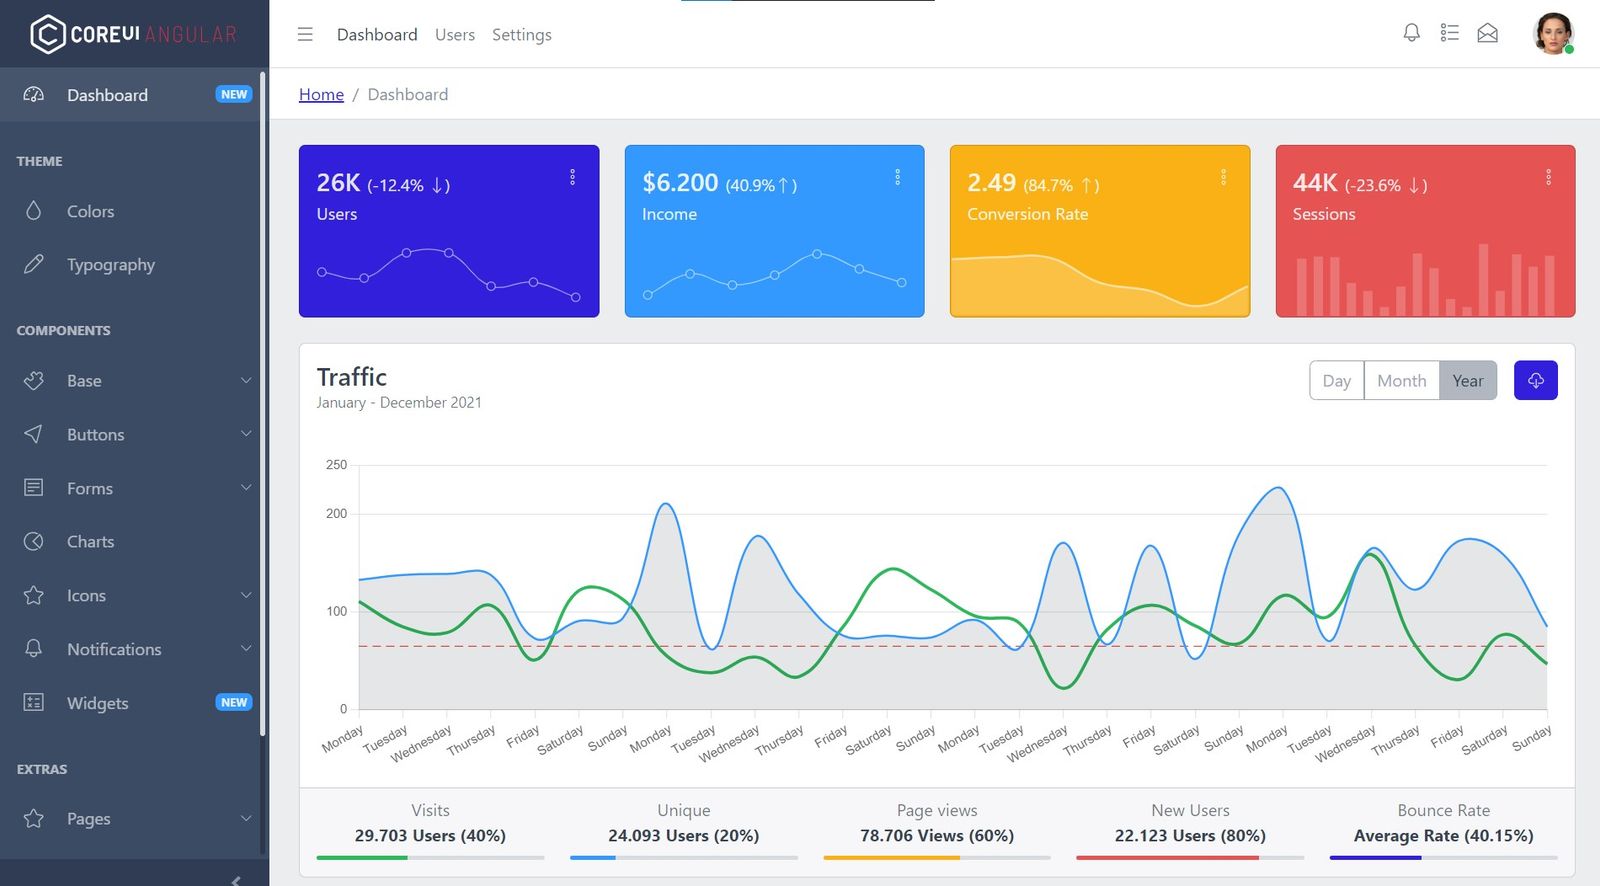The height and width of the screenshot is (886, 1600).
Task: Click the Colors droplet icon
Action: [33, 211]
